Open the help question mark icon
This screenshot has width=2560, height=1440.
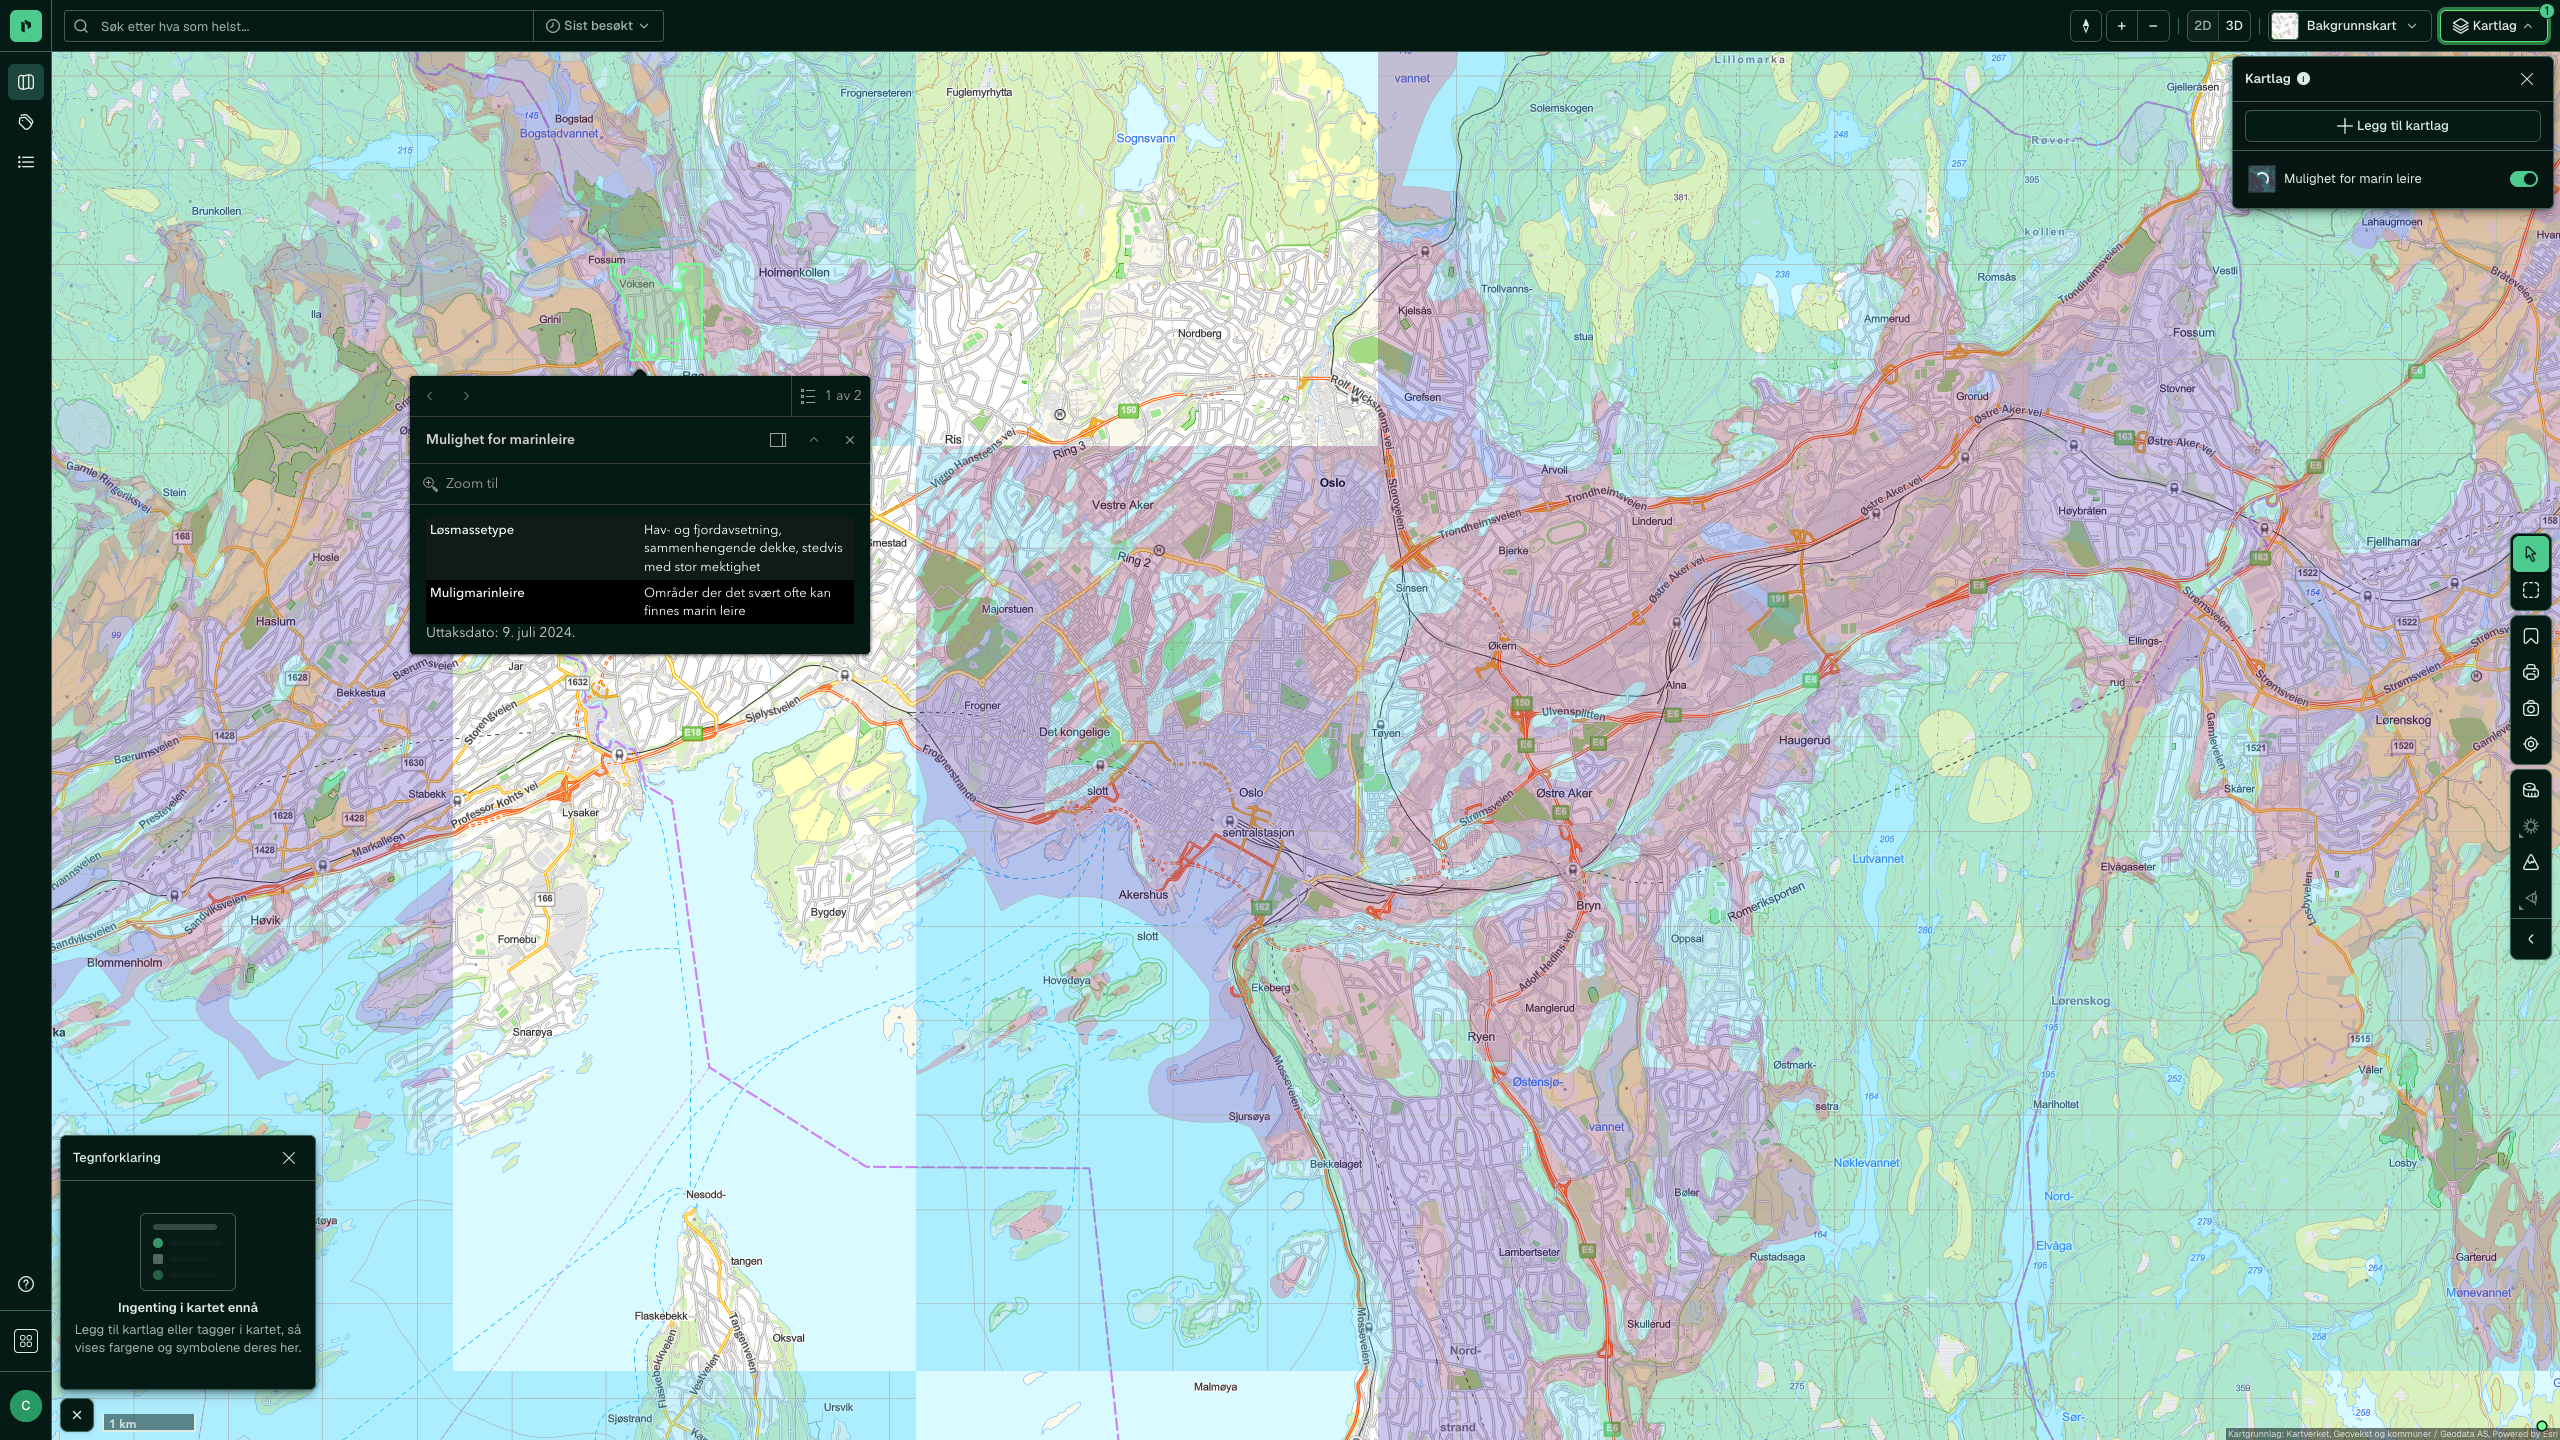click(x=26, y=1284)
